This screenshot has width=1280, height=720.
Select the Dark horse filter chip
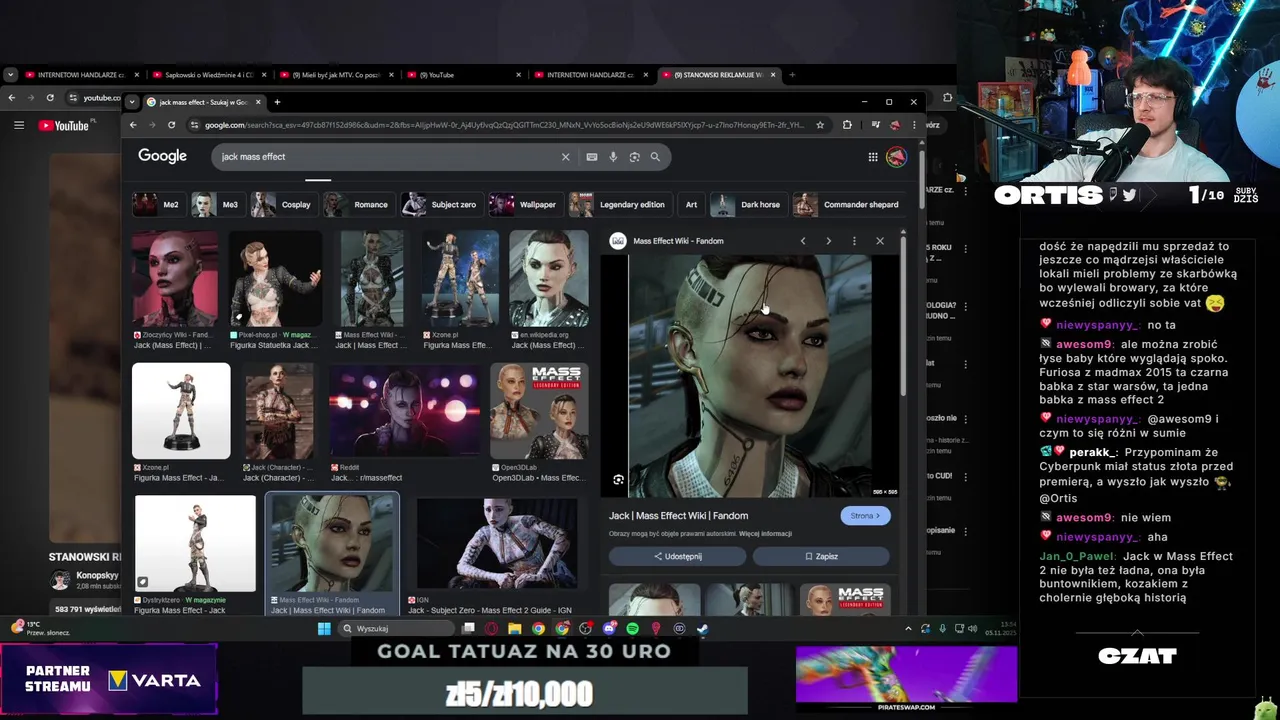coord(747,205)
